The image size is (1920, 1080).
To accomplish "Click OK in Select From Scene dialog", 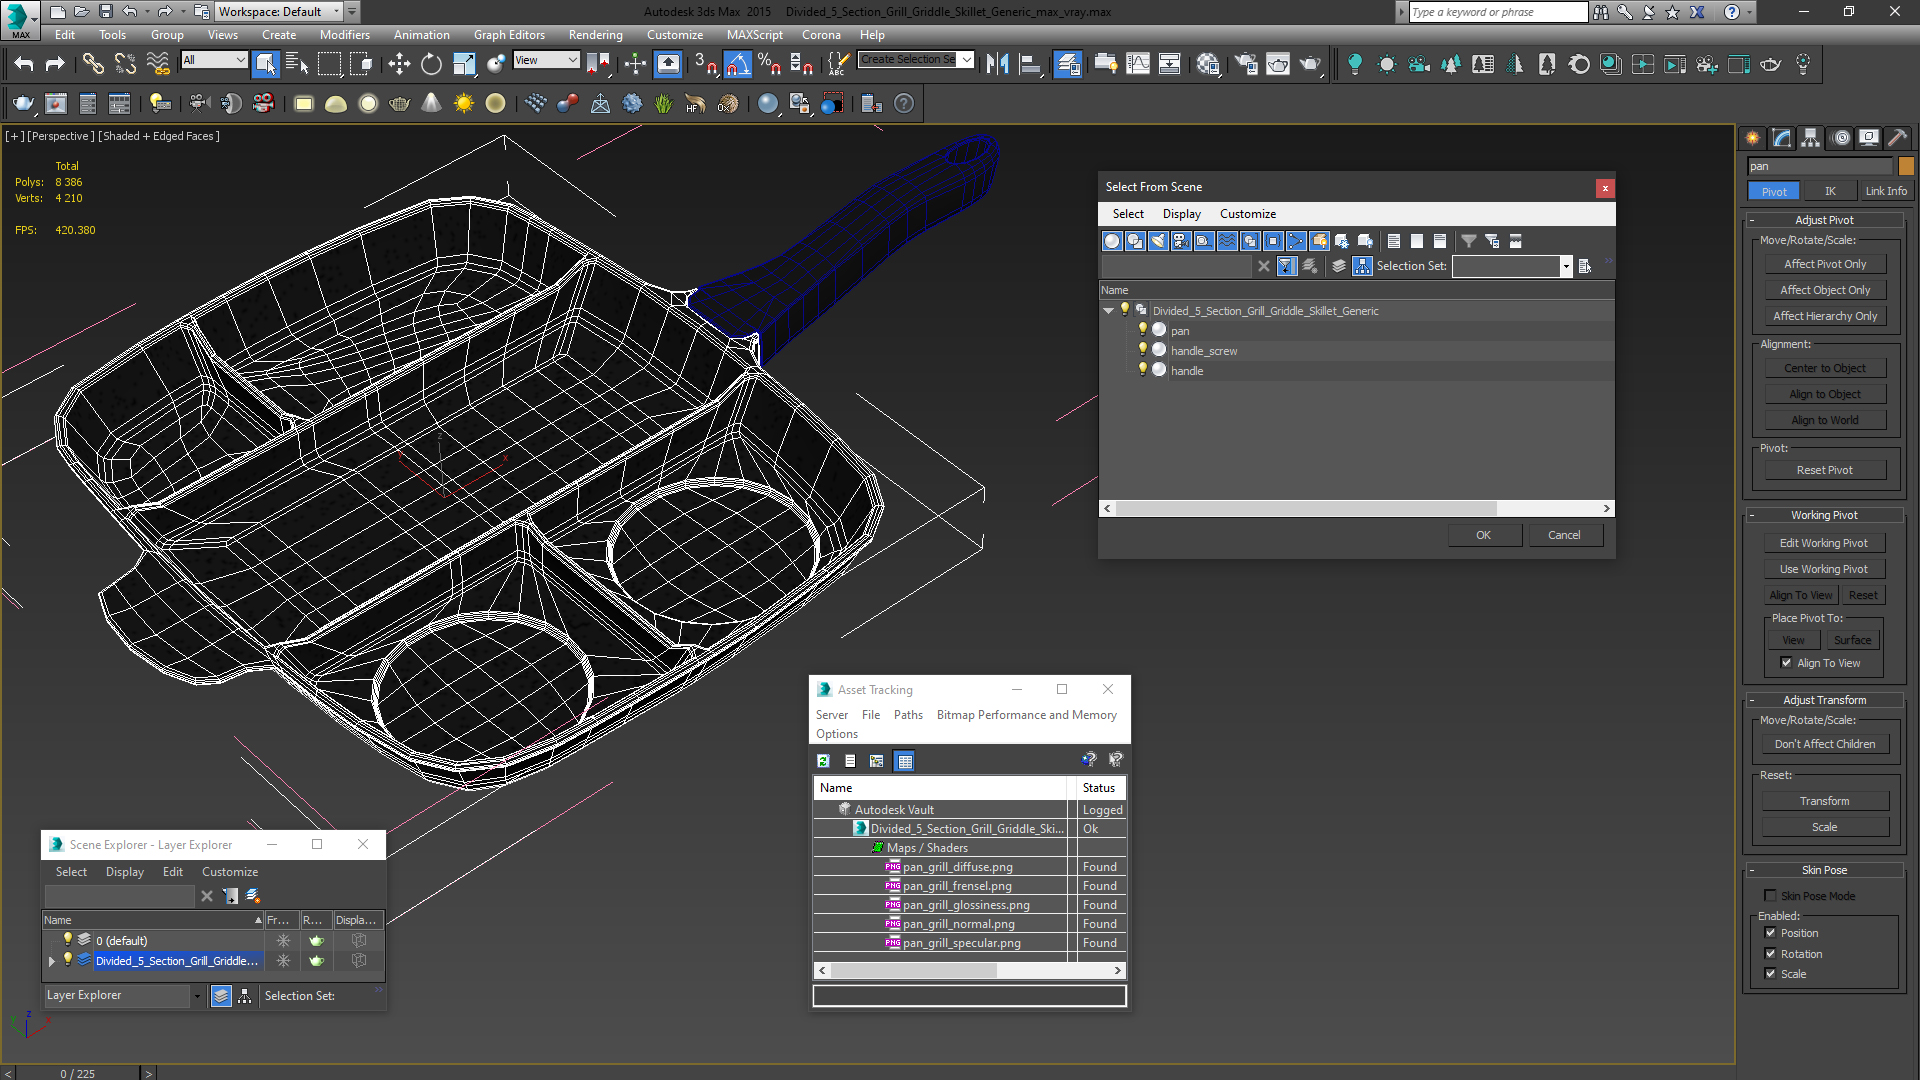I will pos(1484,535).
